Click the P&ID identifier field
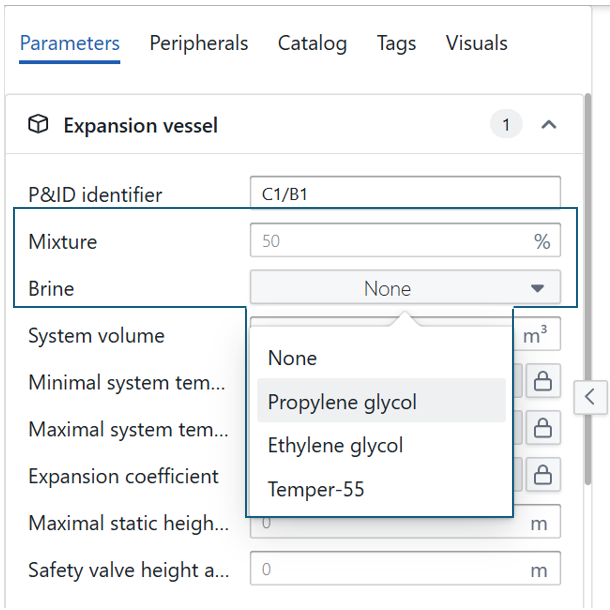 405,193
